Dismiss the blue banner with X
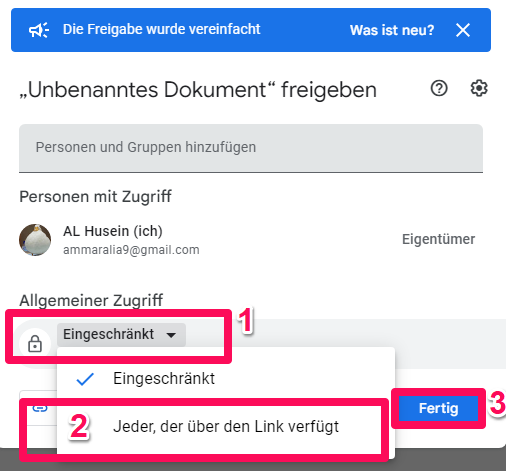Screen dimensions: 506x471 point(463,30)
